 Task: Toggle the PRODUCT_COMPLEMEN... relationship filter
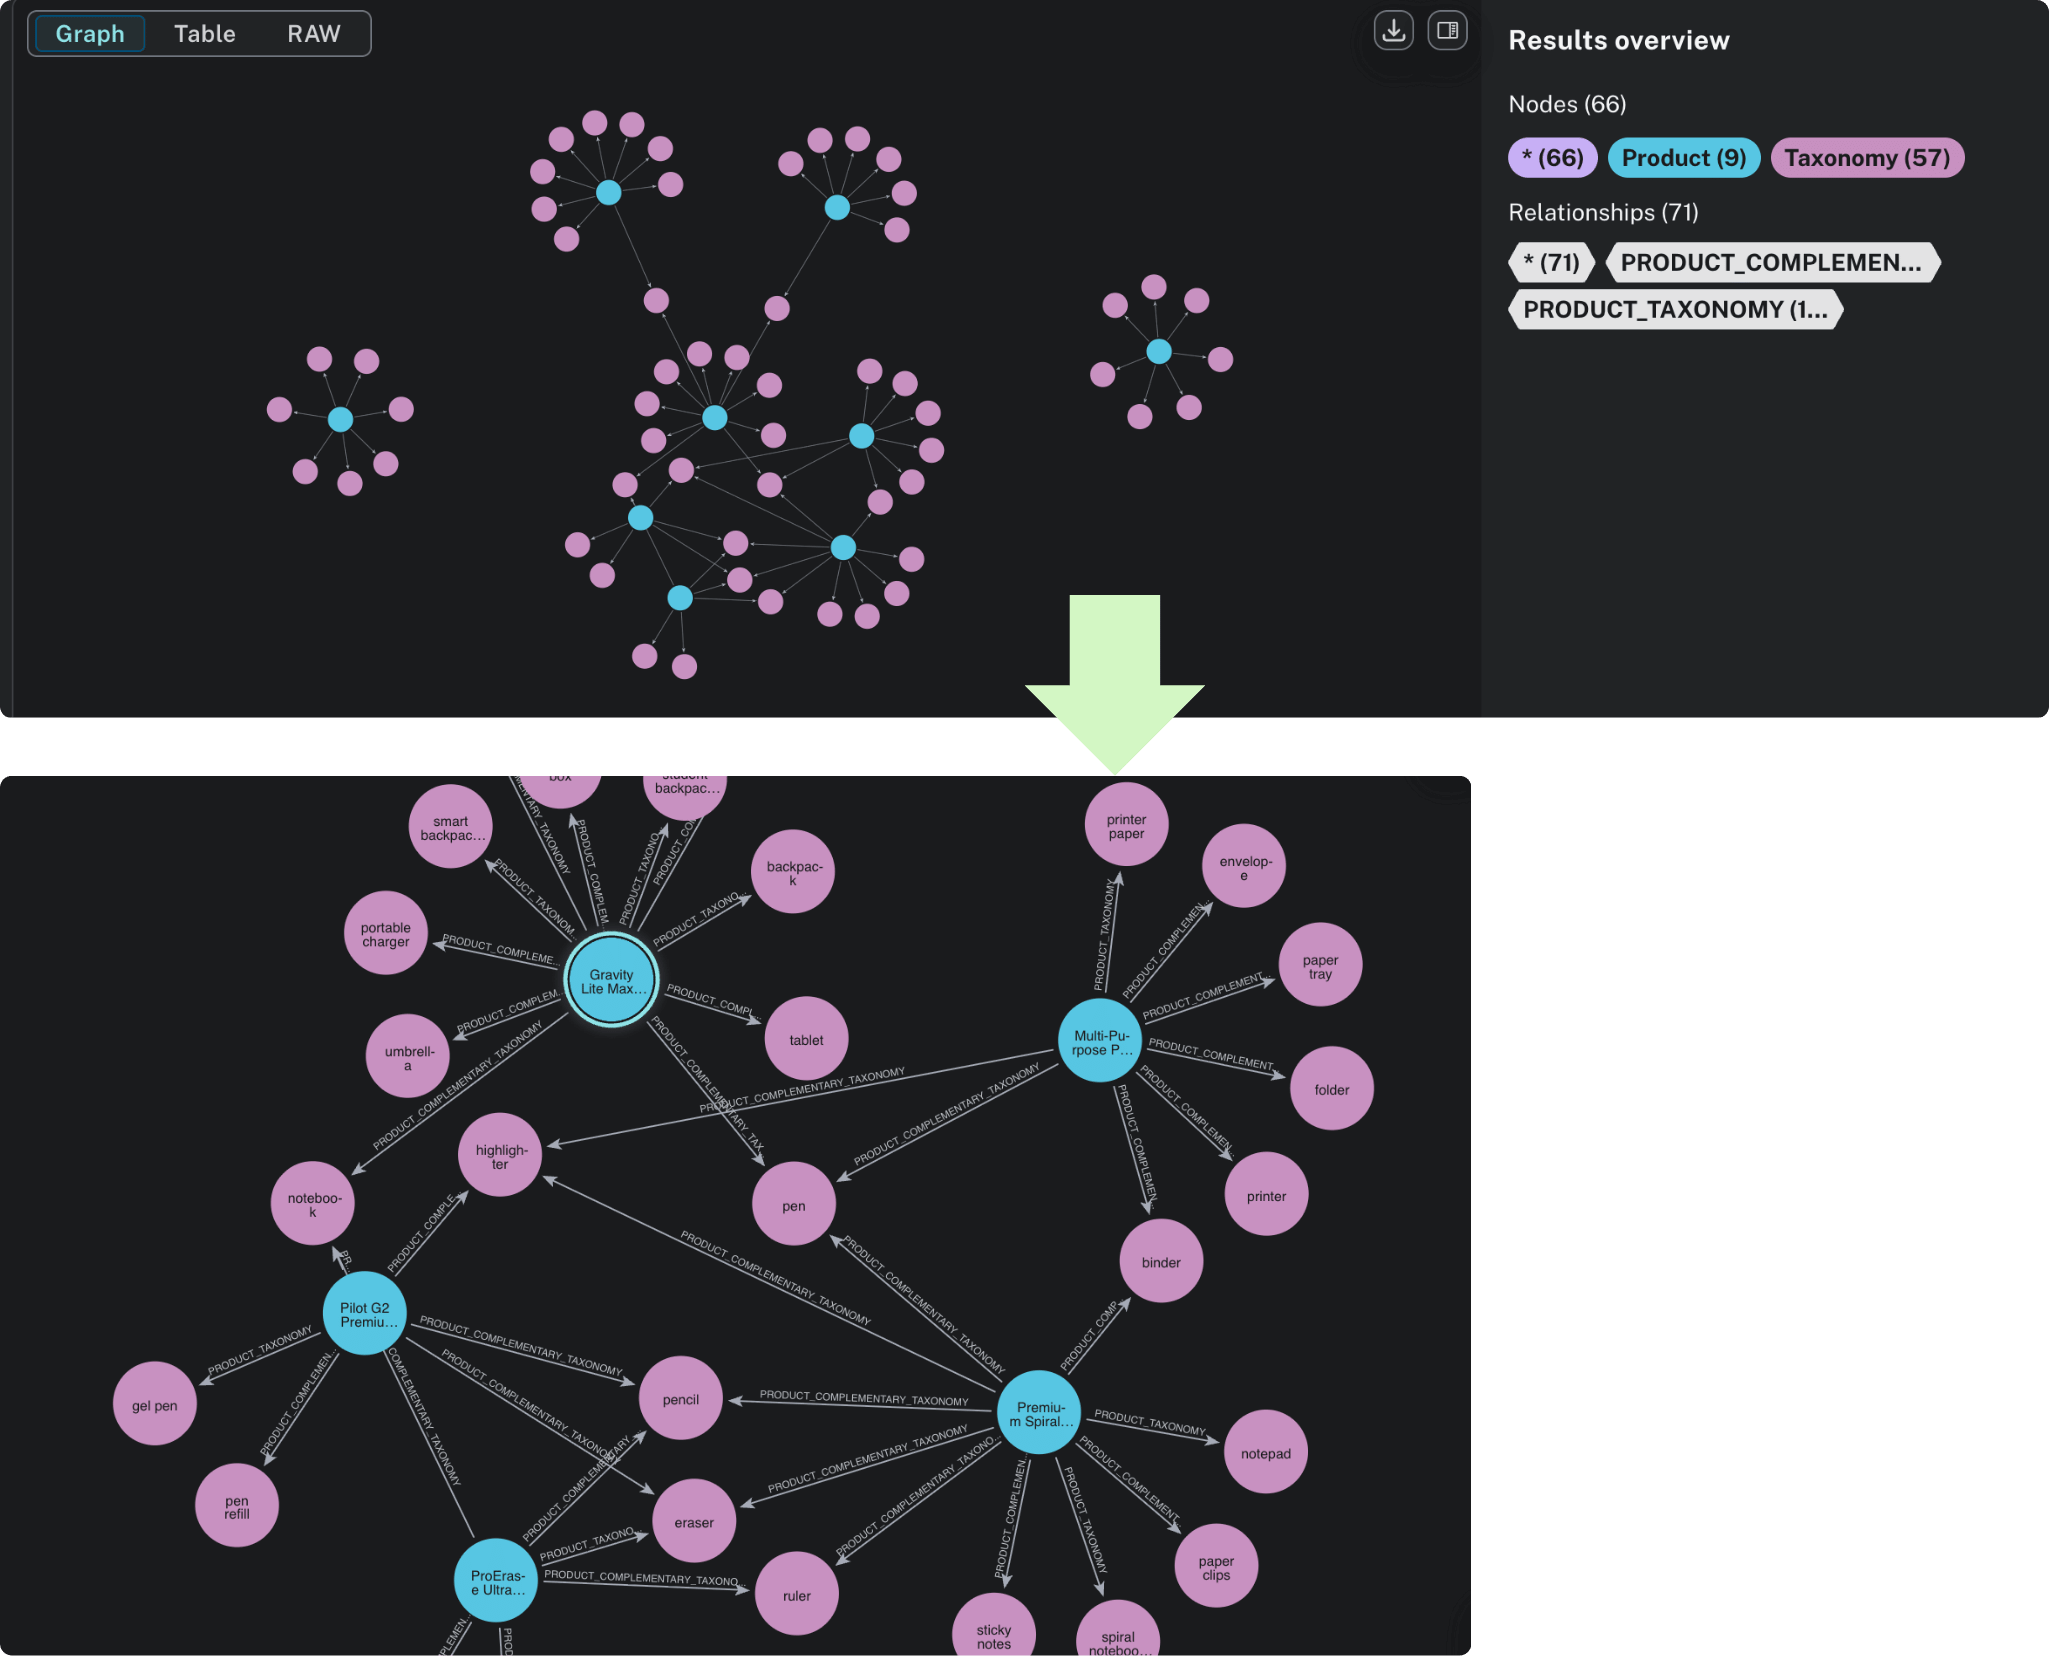(x=1773, y=262)
